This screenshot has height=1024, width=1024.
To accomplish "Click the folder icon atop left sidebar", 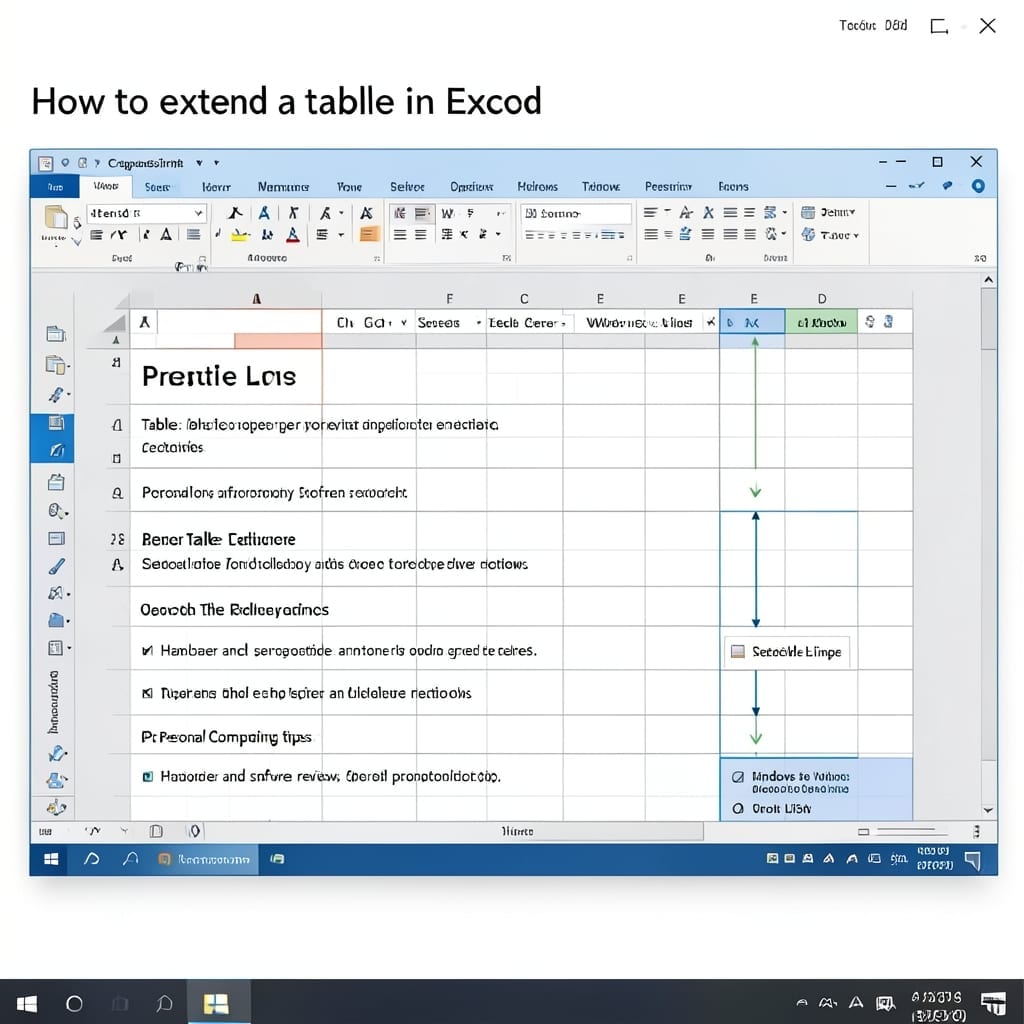I will (x=56, y=334).
